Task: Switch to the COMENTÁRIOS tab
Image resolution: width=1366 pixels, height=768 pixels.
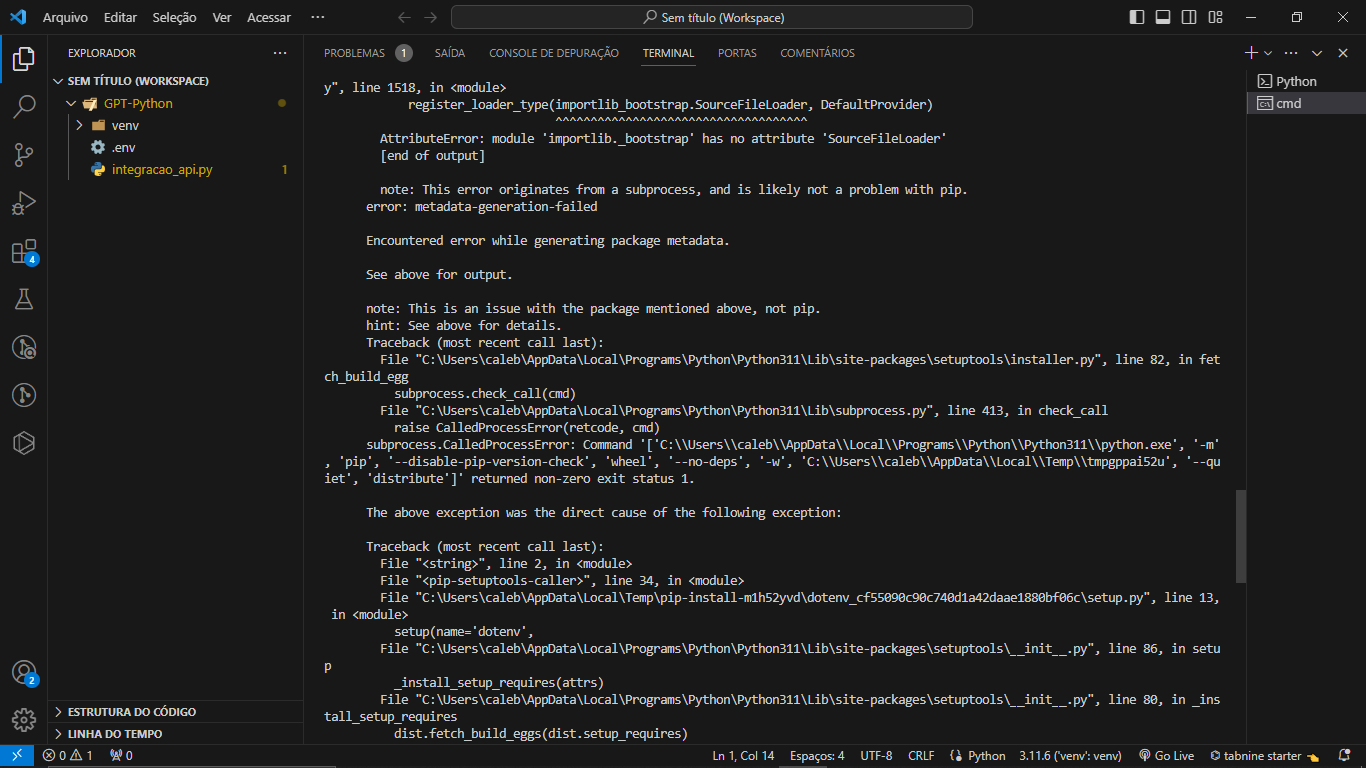Action: point(817,53)
